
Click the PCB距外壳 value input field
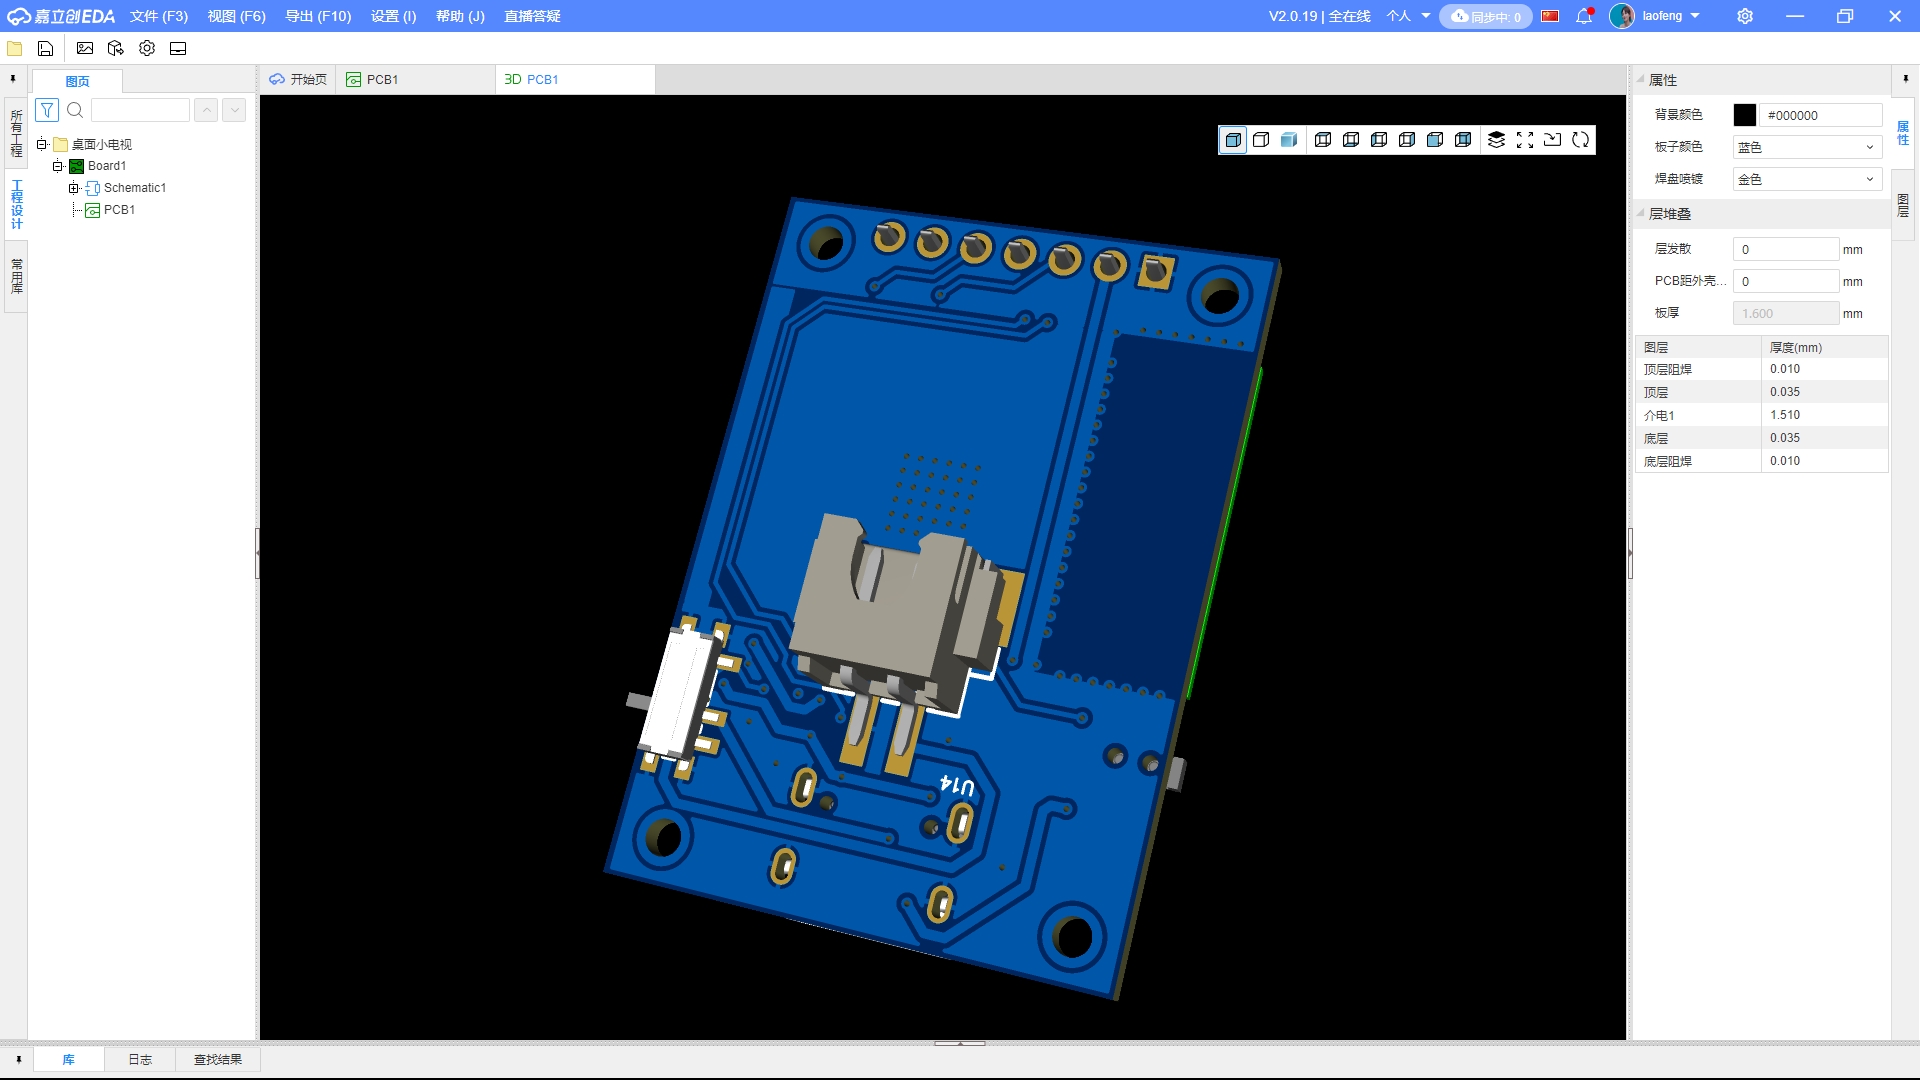coord(1786,281)
